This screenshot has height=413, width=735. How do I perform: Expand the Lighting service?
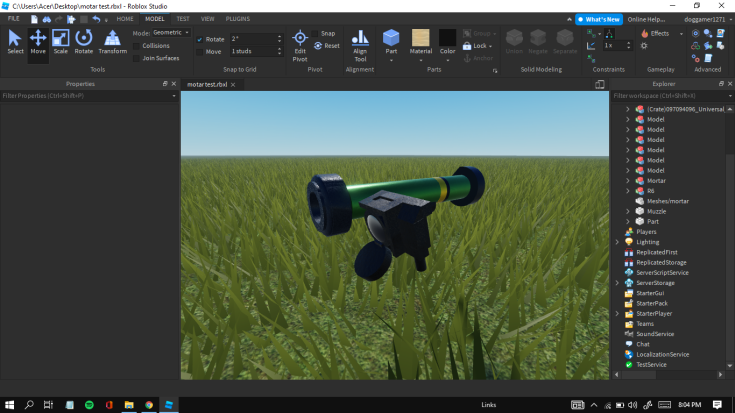[617, 242]
